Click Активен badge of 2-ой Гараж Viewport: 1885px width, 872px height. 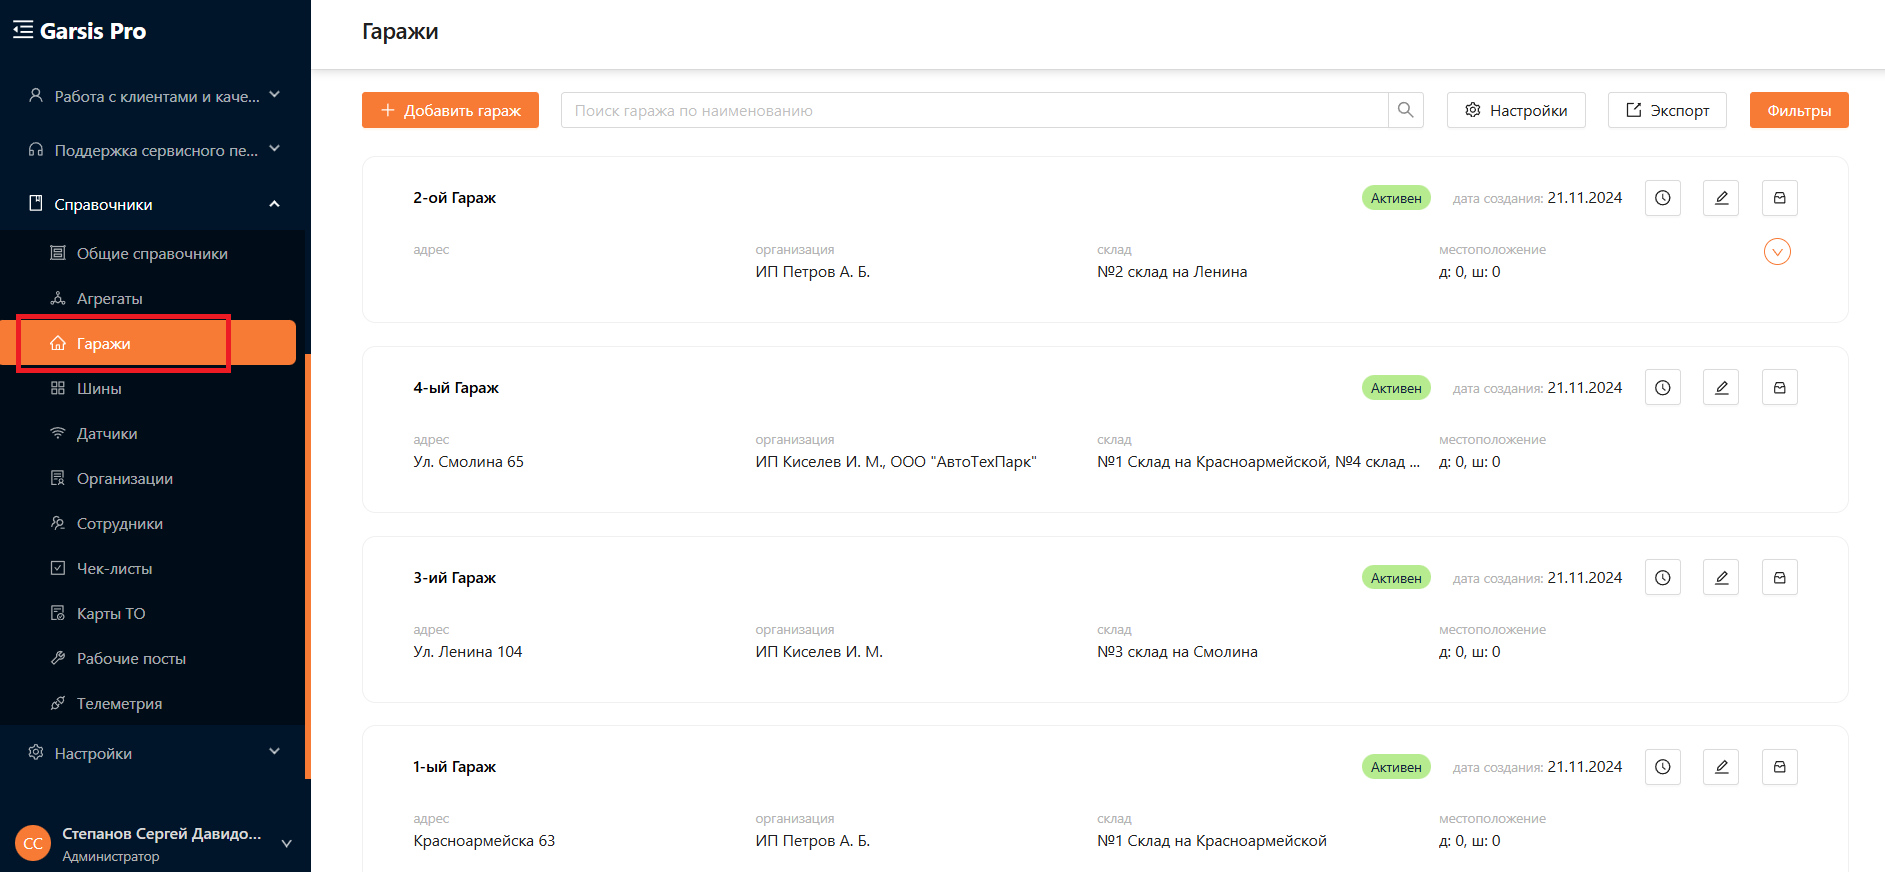(1396, 198)
